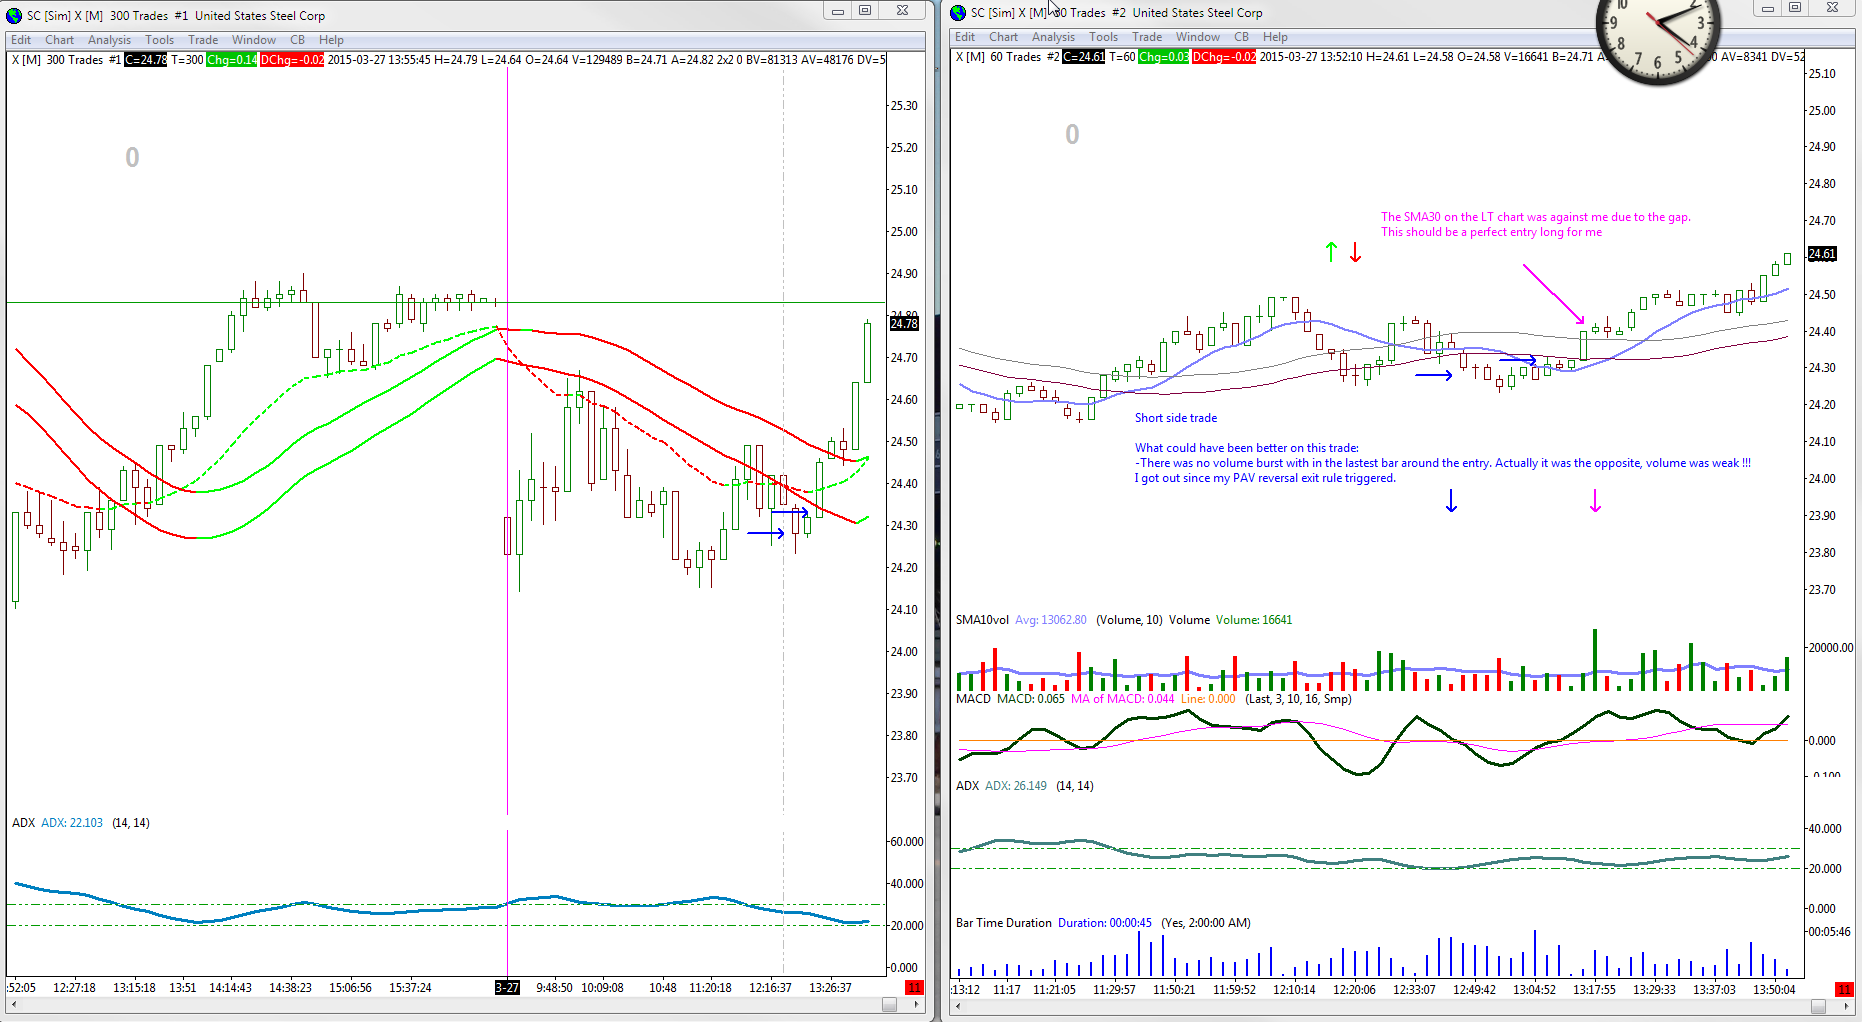Screen dimensions: 1862x1022
Task: Open Edit menu in right 60 Trades window
Action: (965, 37)
